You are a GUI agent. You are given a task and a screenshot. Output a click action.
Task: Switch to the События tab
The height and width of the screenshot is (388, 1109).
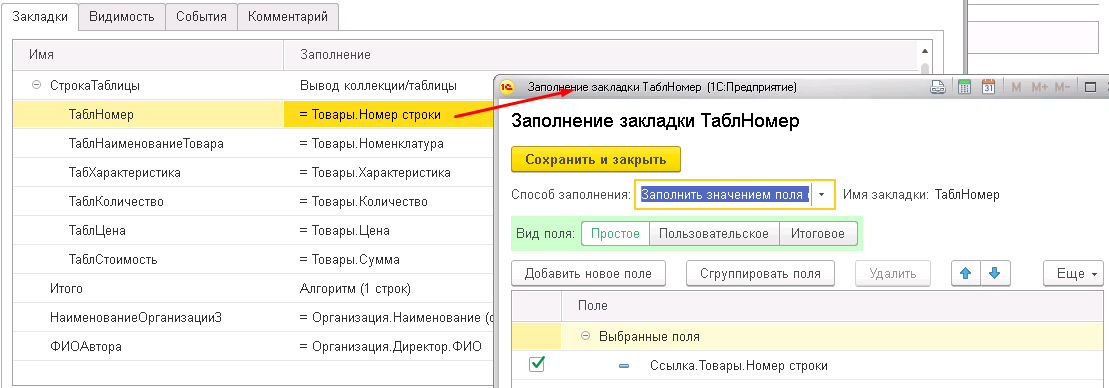click(202, 17)
